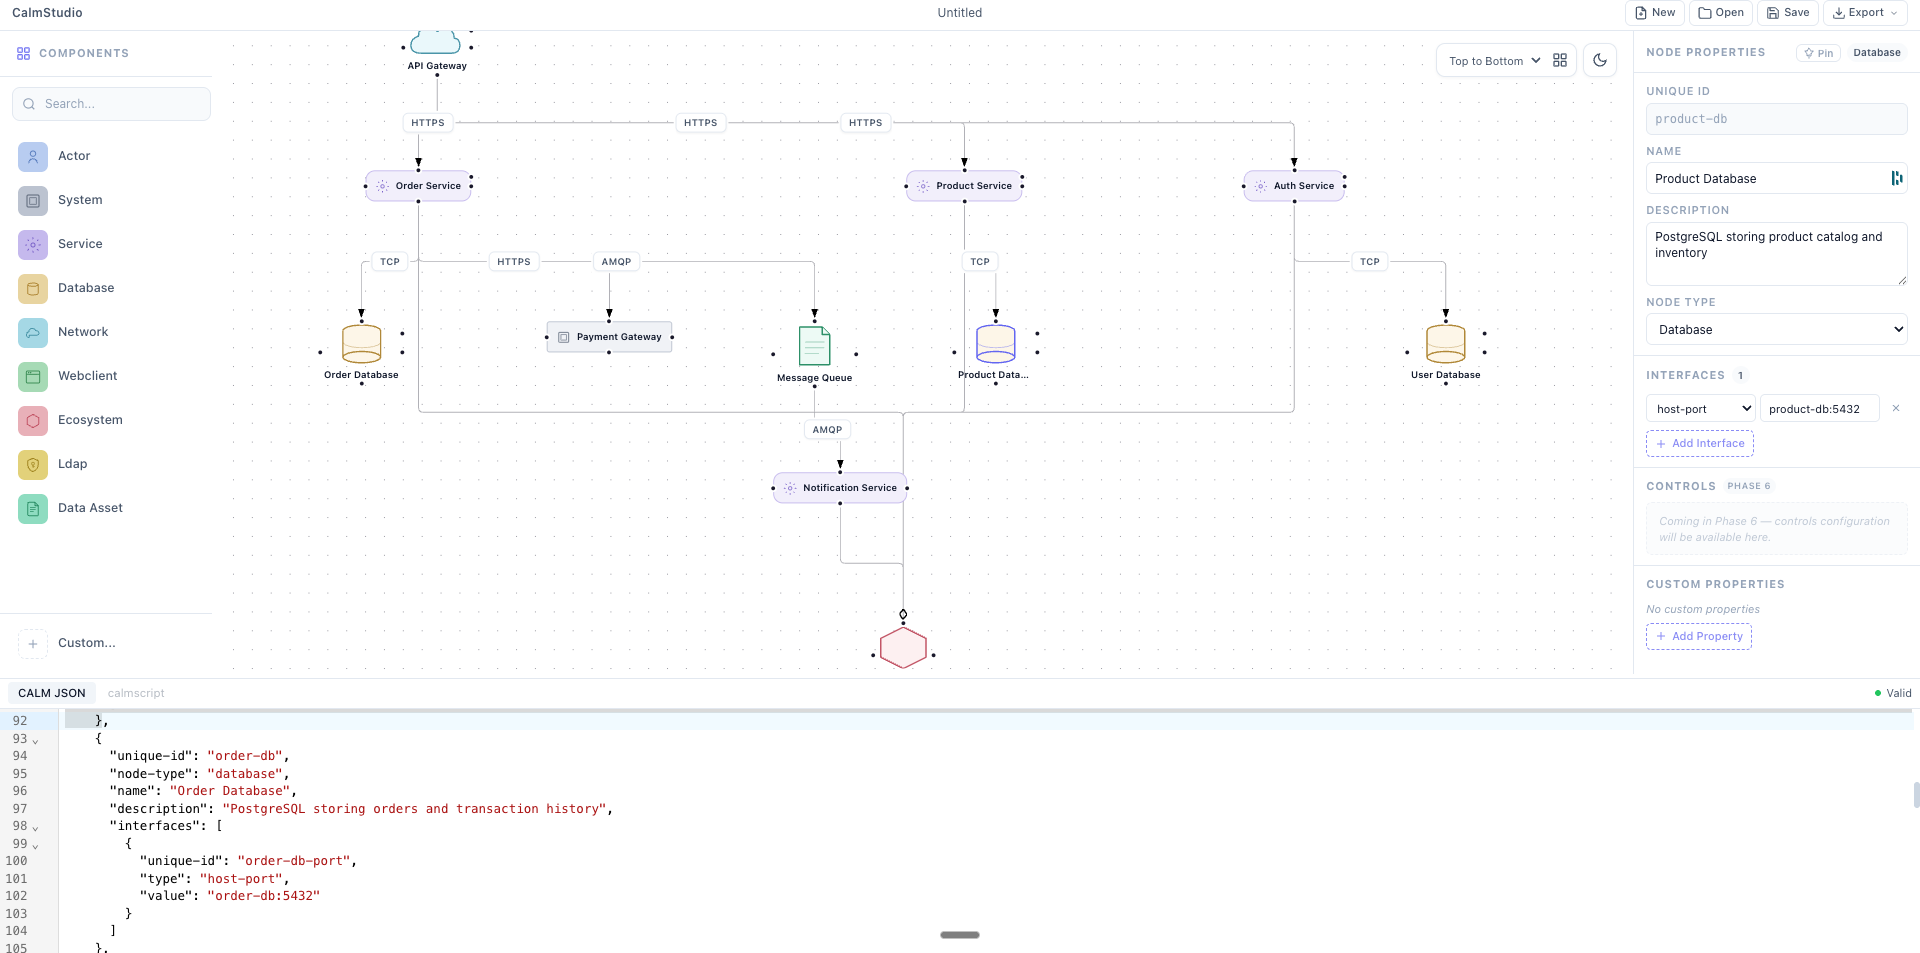Image resolution: width=1920 pixels, height=953 pixels.
Task: Click line 94 unique-id order-db text
Action: (199, 756)
